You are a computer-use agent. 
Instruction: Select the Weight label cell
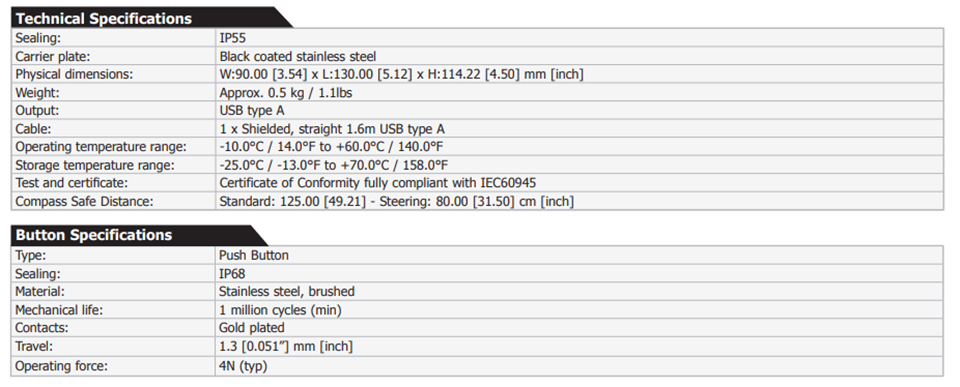(x=113, y=93)
